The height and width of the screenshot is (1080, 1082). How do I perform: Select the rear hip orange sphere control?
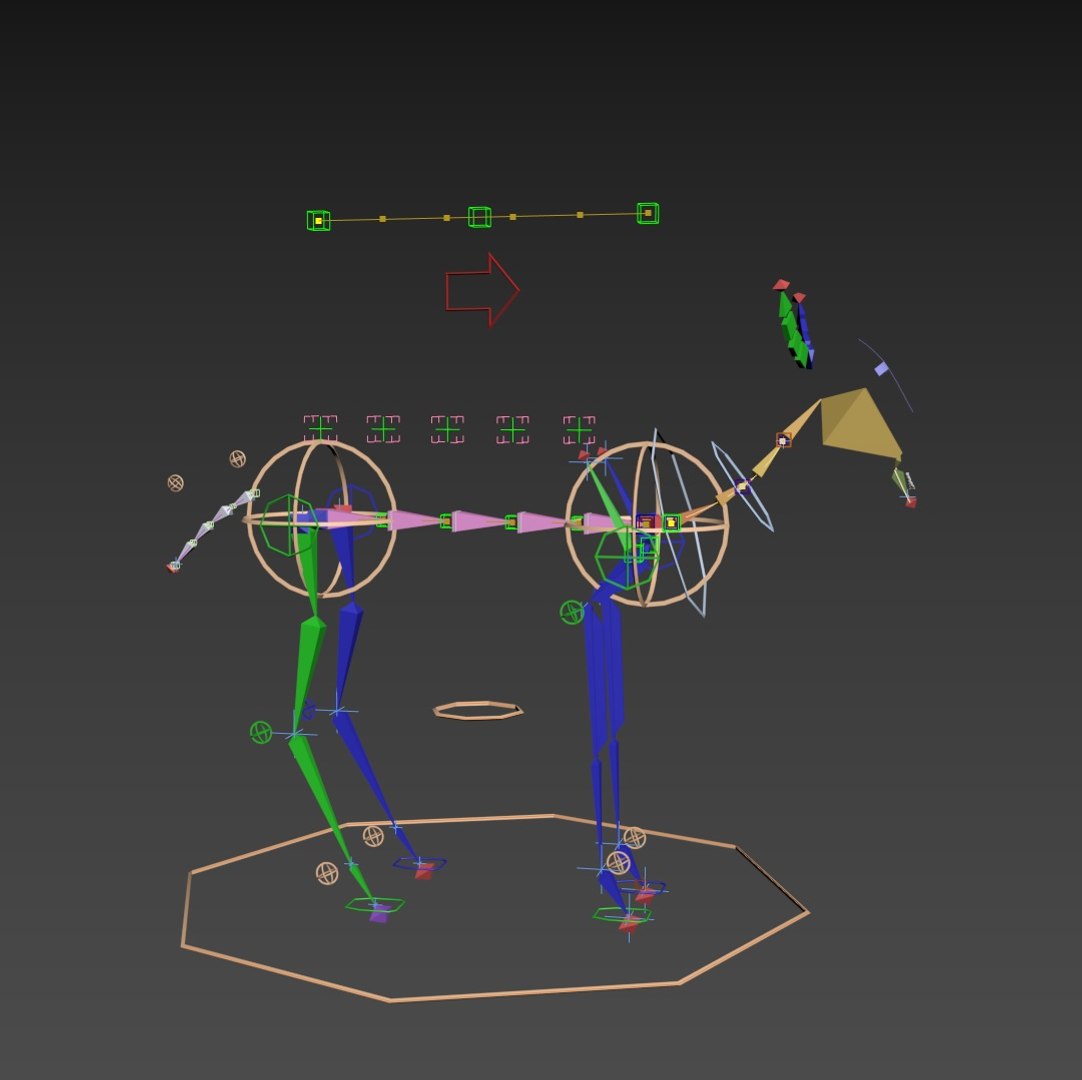coord(321,518)
